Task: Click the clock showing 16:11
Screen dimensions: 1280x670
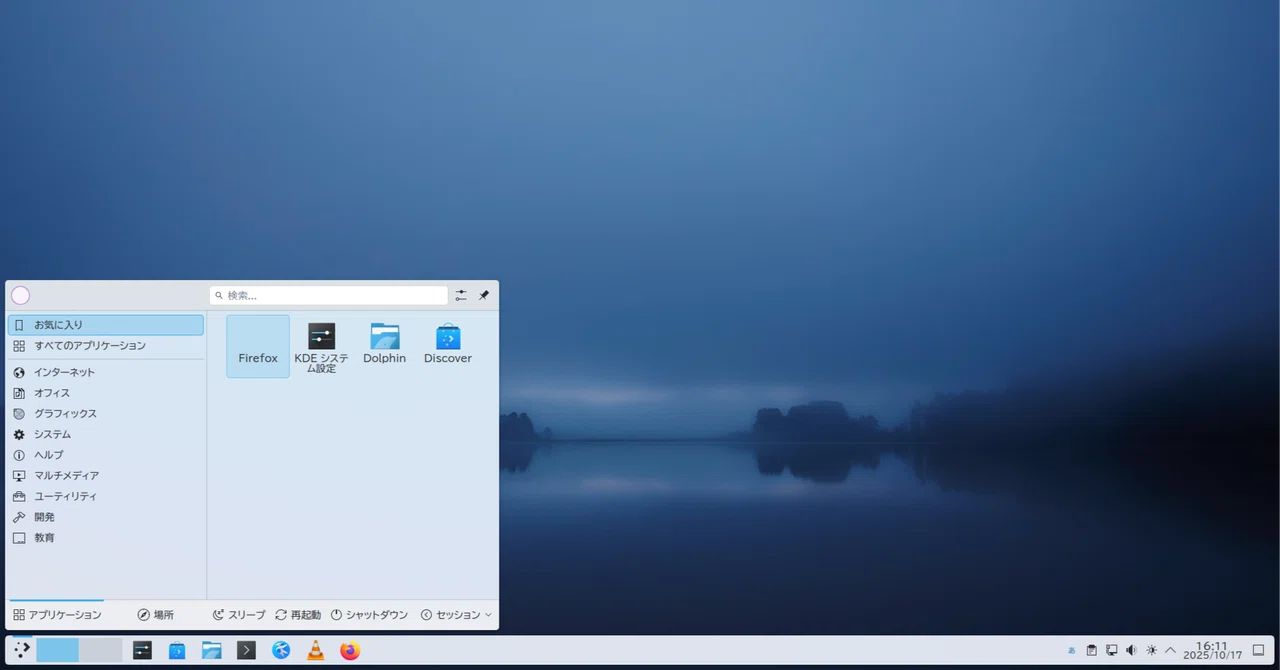Action: click(1212, 650)
